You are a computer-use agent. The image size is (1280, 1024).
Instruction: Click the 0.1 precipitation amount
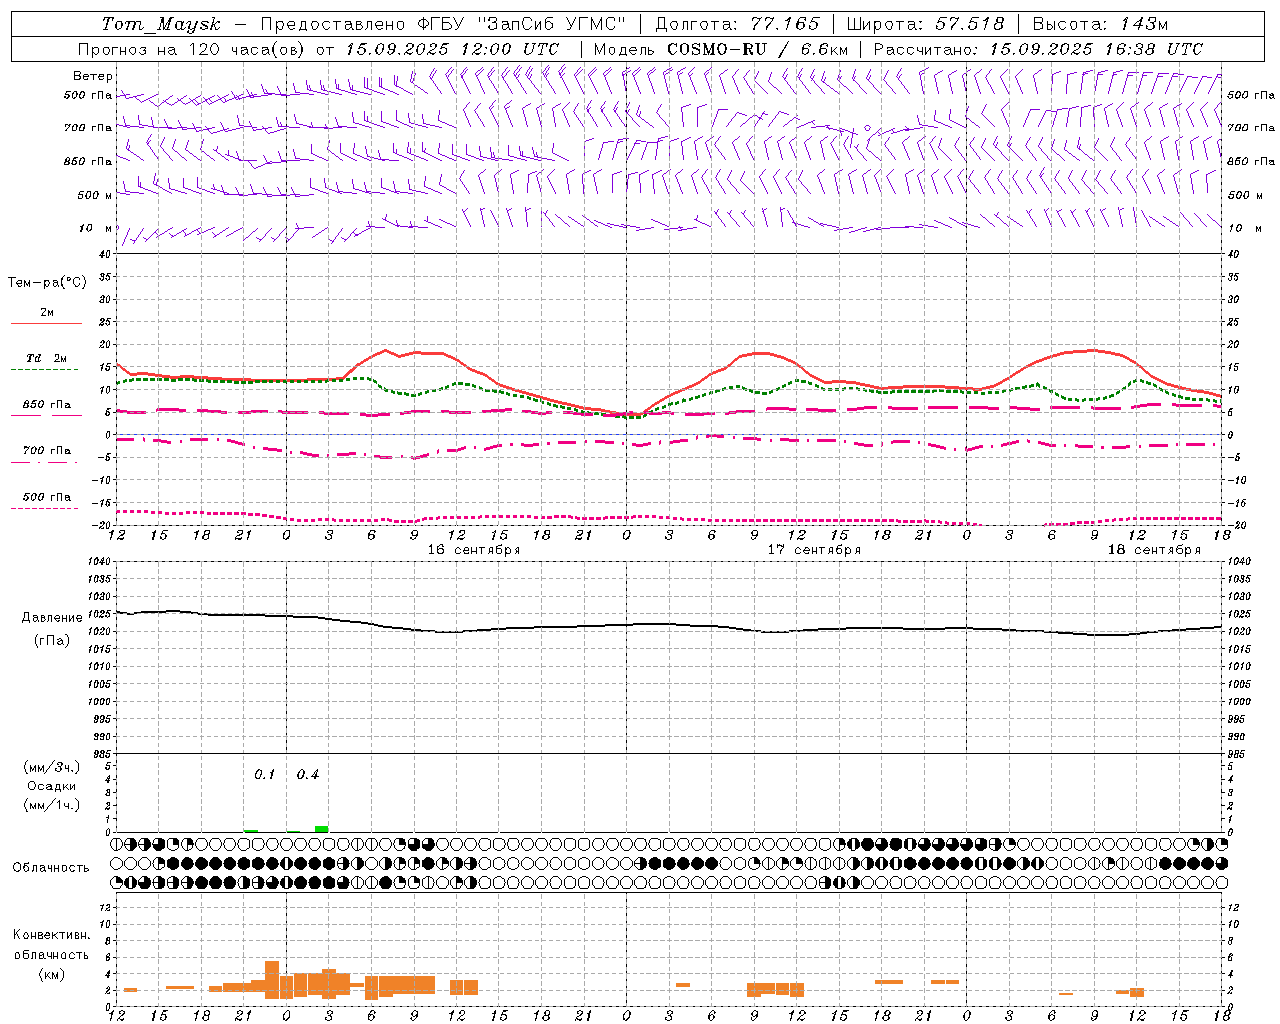(264, 775)
